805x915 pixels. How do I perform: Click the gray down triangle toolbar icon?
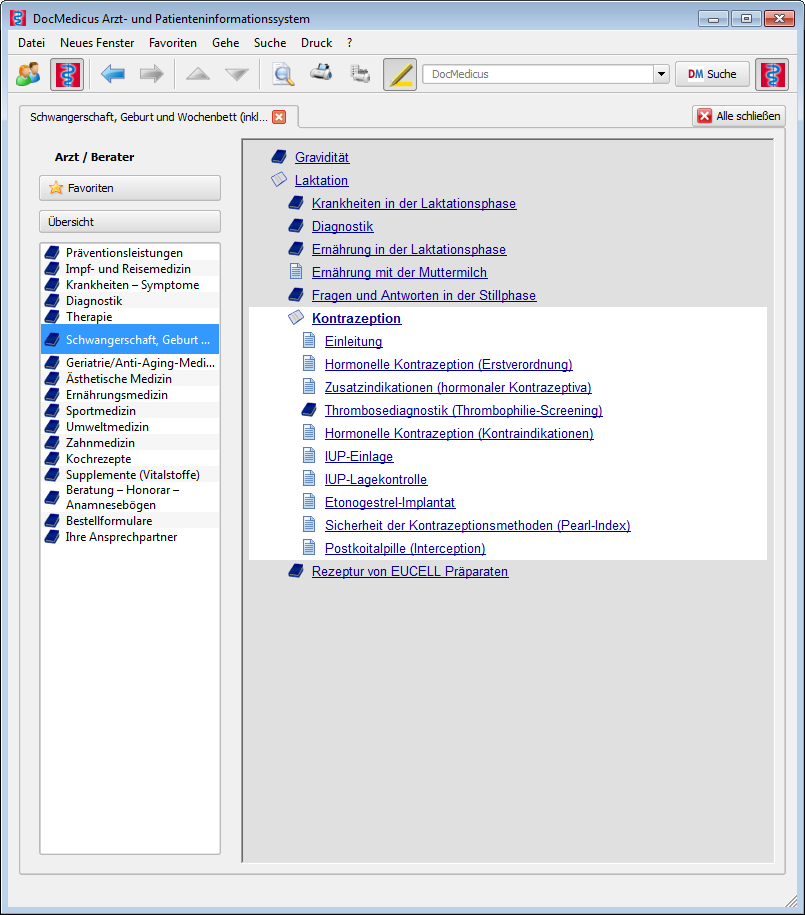(237, 74)
